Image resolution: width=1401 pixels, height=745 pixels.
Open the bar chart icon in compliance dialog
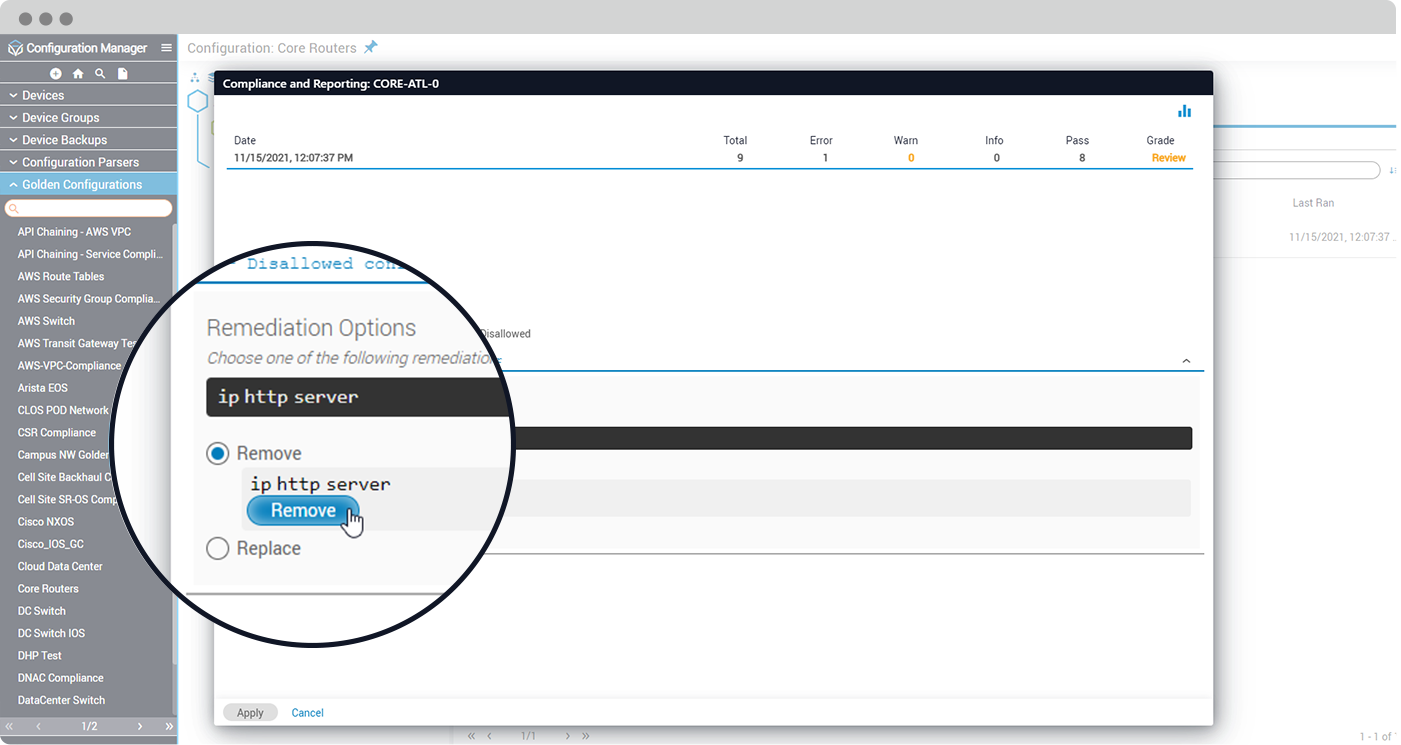click(1184, 111)
